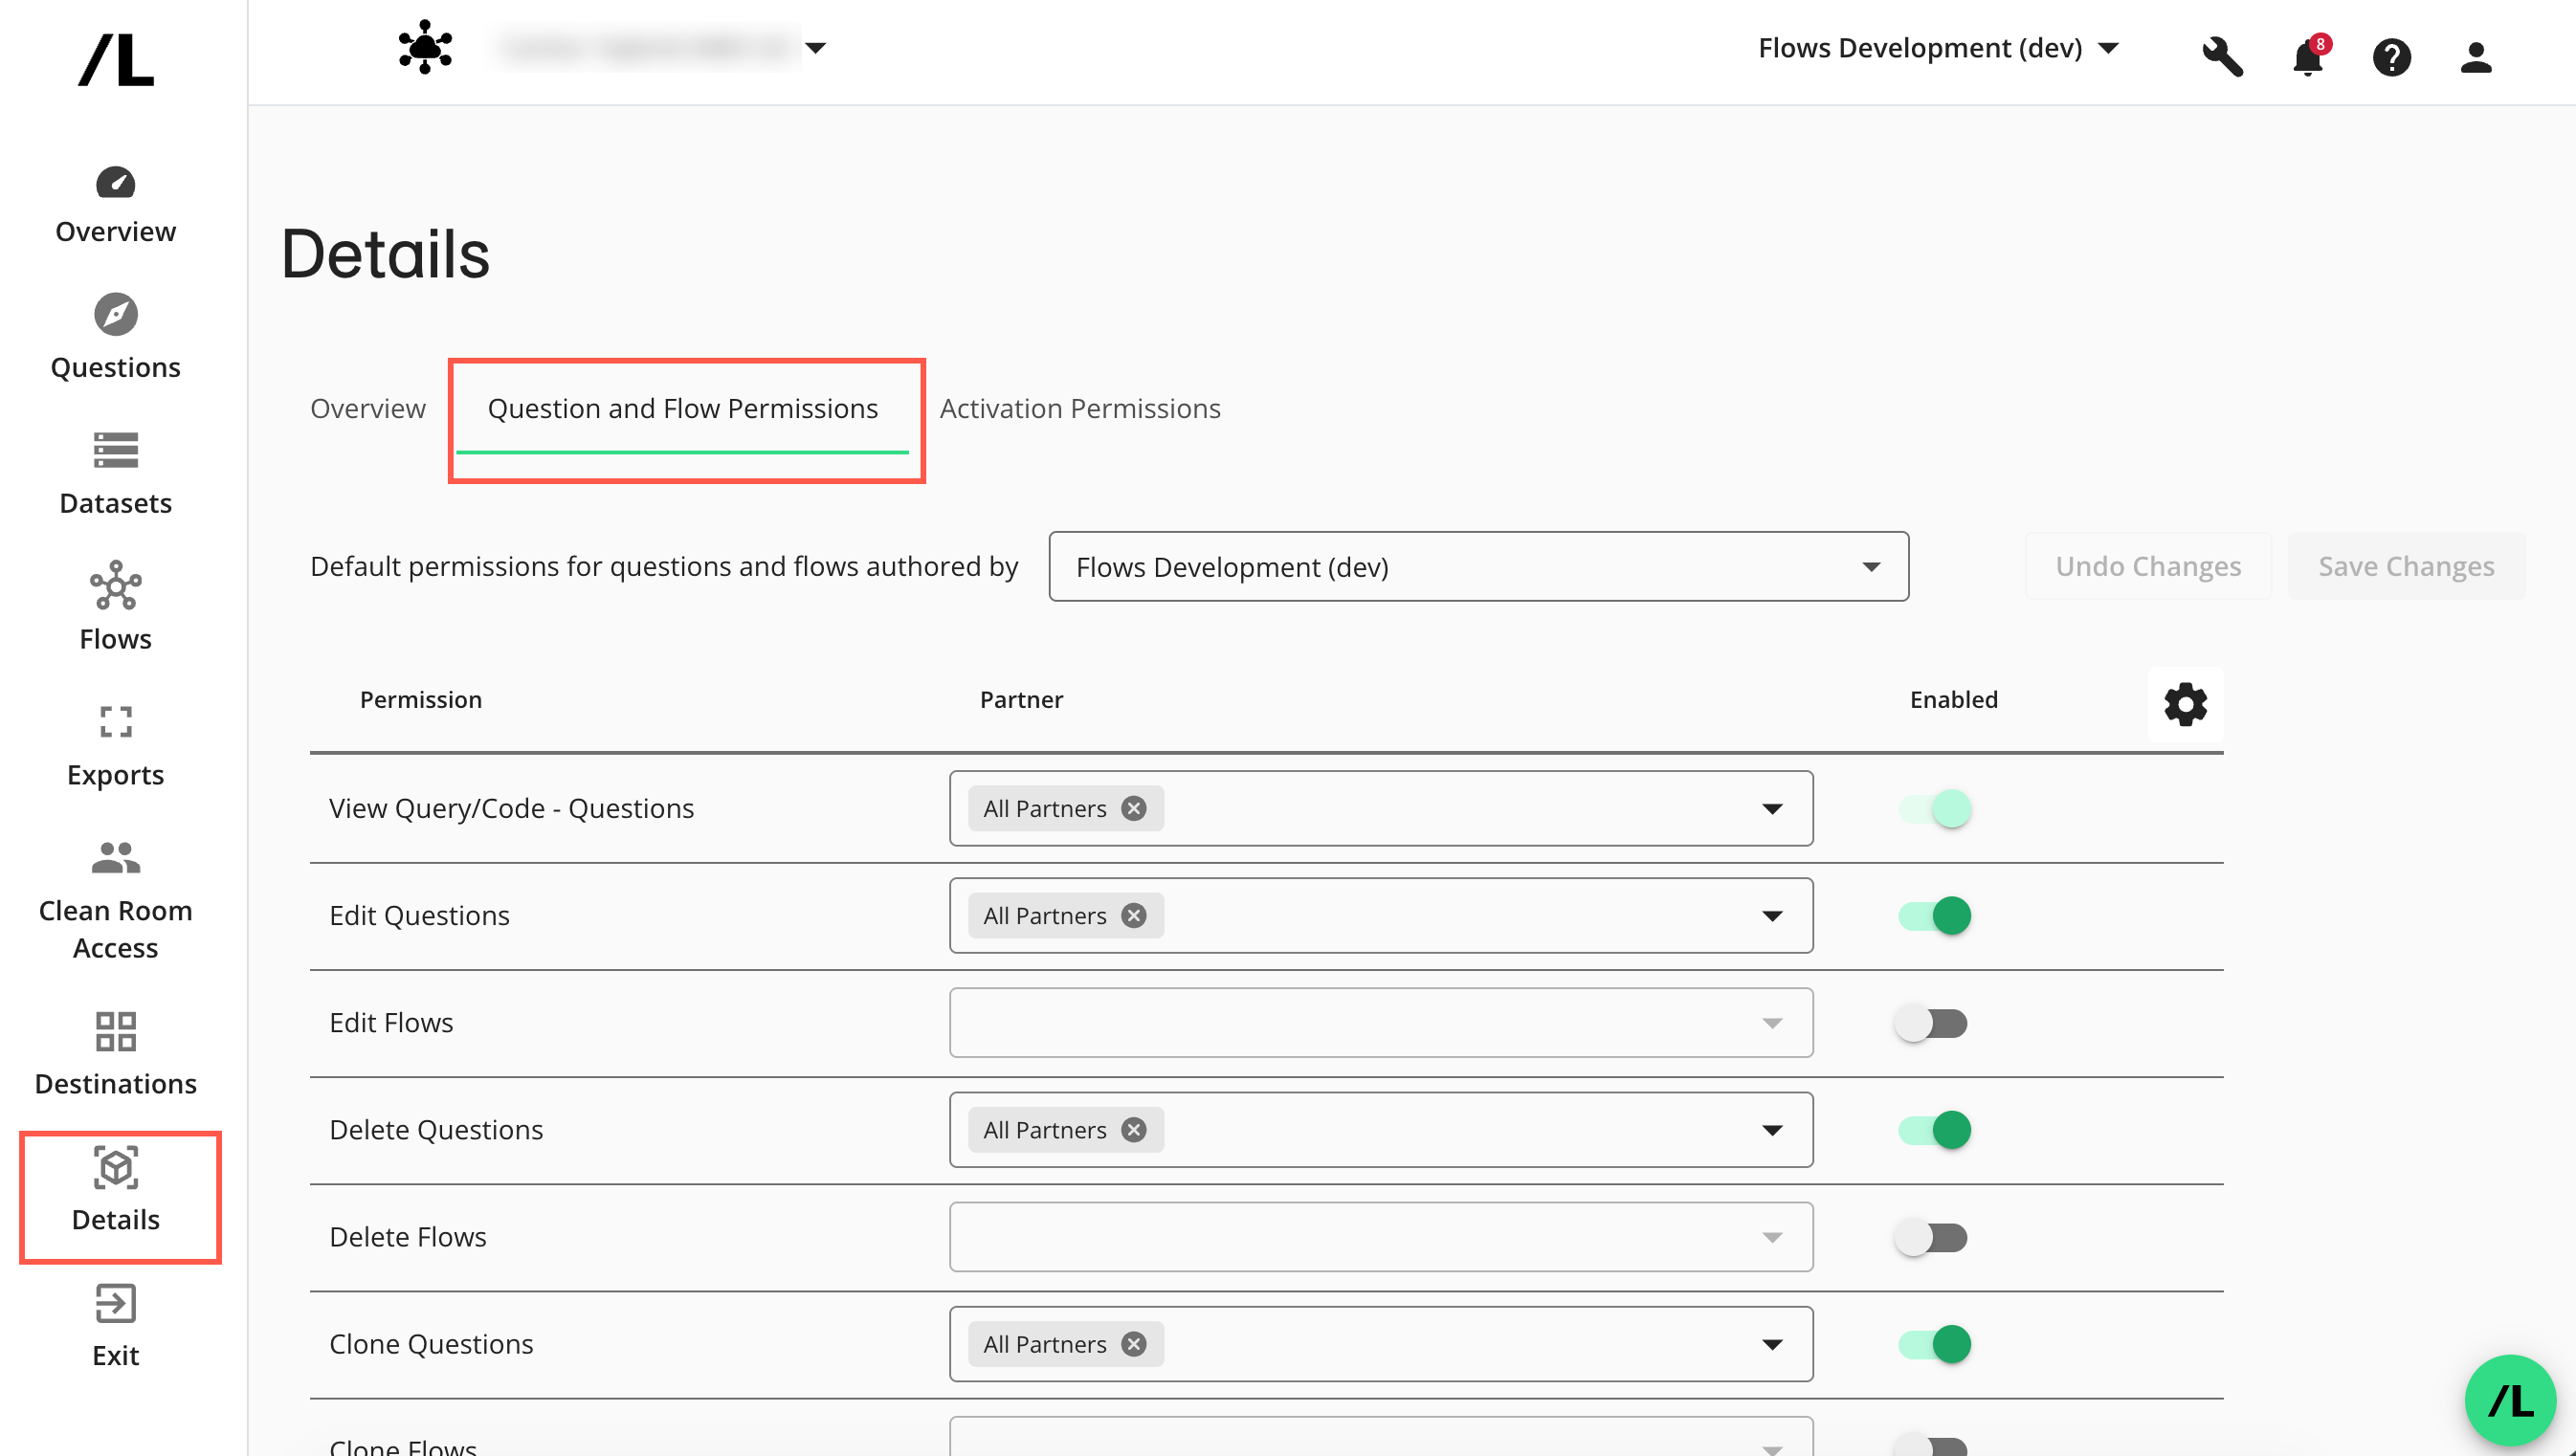Viewport: 2576px width, 1456px height.
Task: Click the Save Changes button
Action: pyautogui.click(x=2406, y=566)
